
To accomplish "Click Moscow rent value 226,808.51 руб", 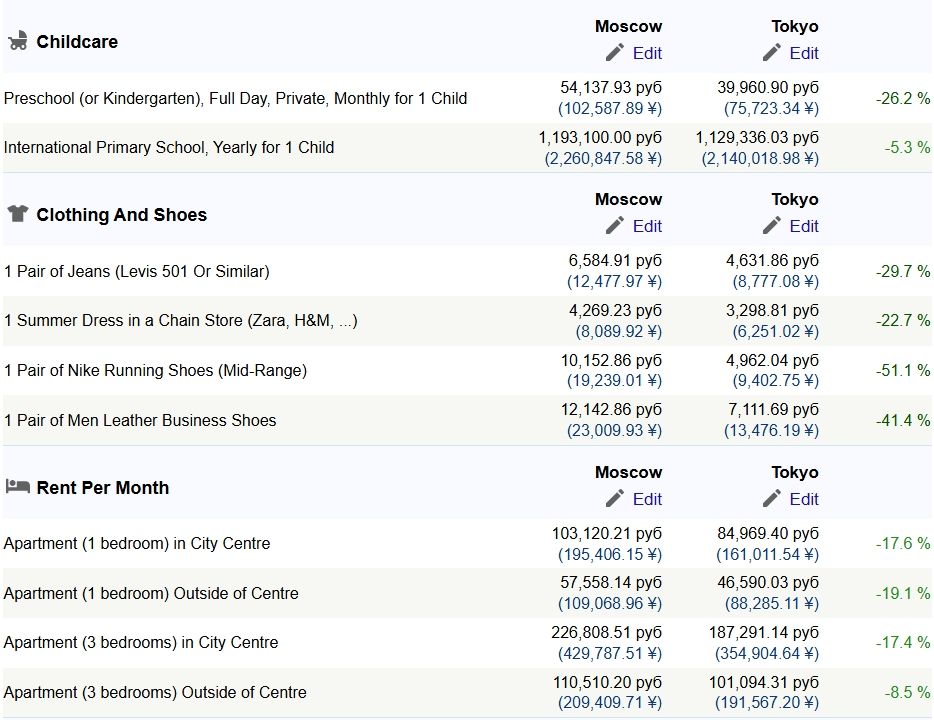I will pyautogui.click(x=606, y=632).
